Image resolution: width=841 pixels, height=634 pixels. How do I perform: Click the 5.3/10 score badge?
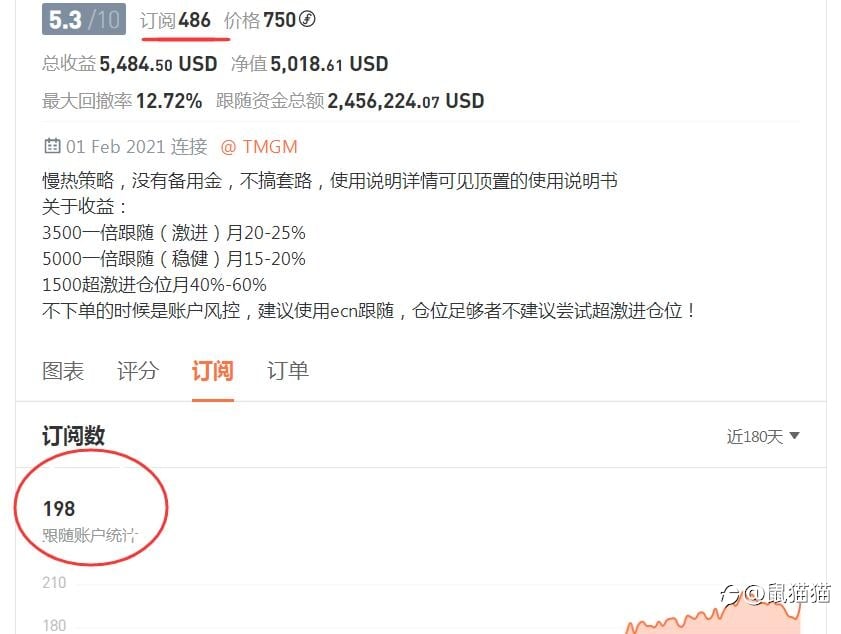click(84, 19)
